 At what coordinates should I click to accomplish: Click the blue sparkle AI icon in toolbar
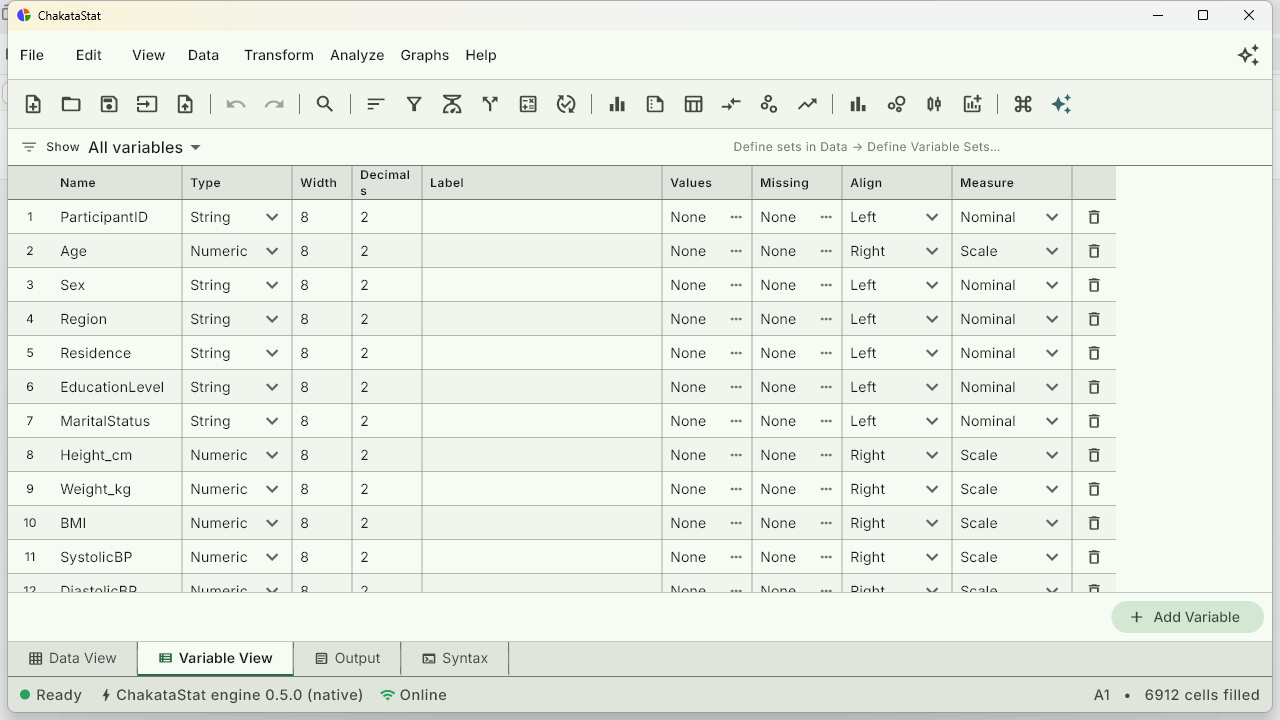tap(1061, 104)
